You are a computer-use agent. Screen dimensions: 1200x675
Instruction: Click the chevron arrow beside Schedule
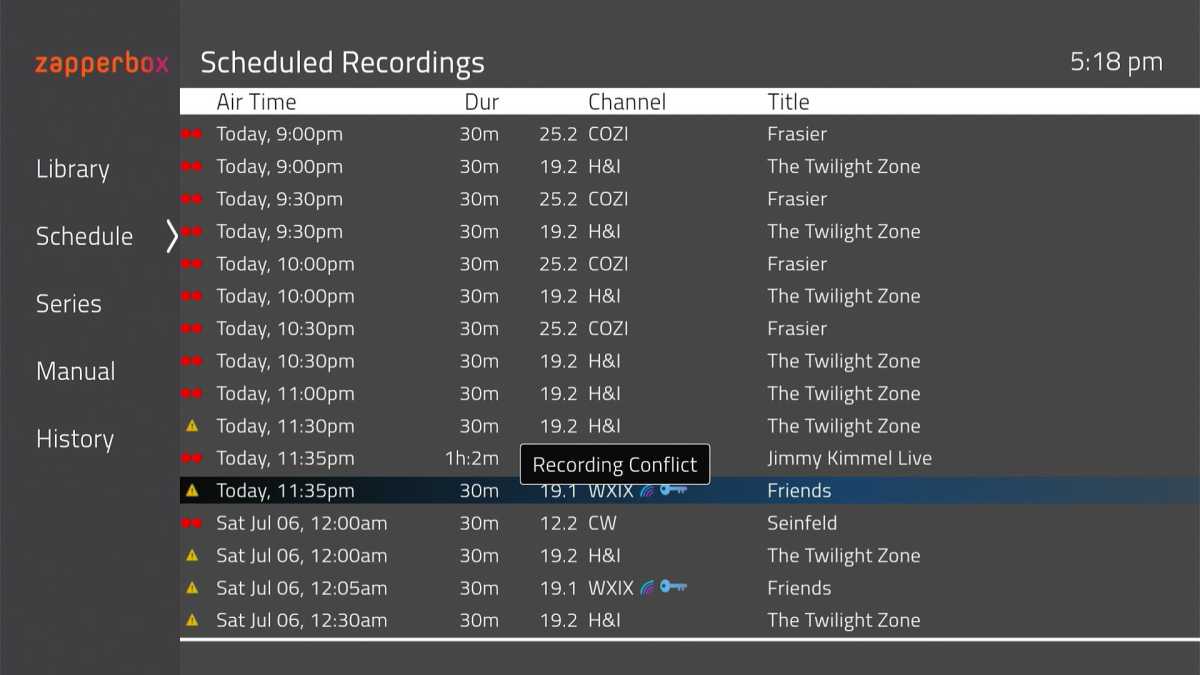coord(172,237)
